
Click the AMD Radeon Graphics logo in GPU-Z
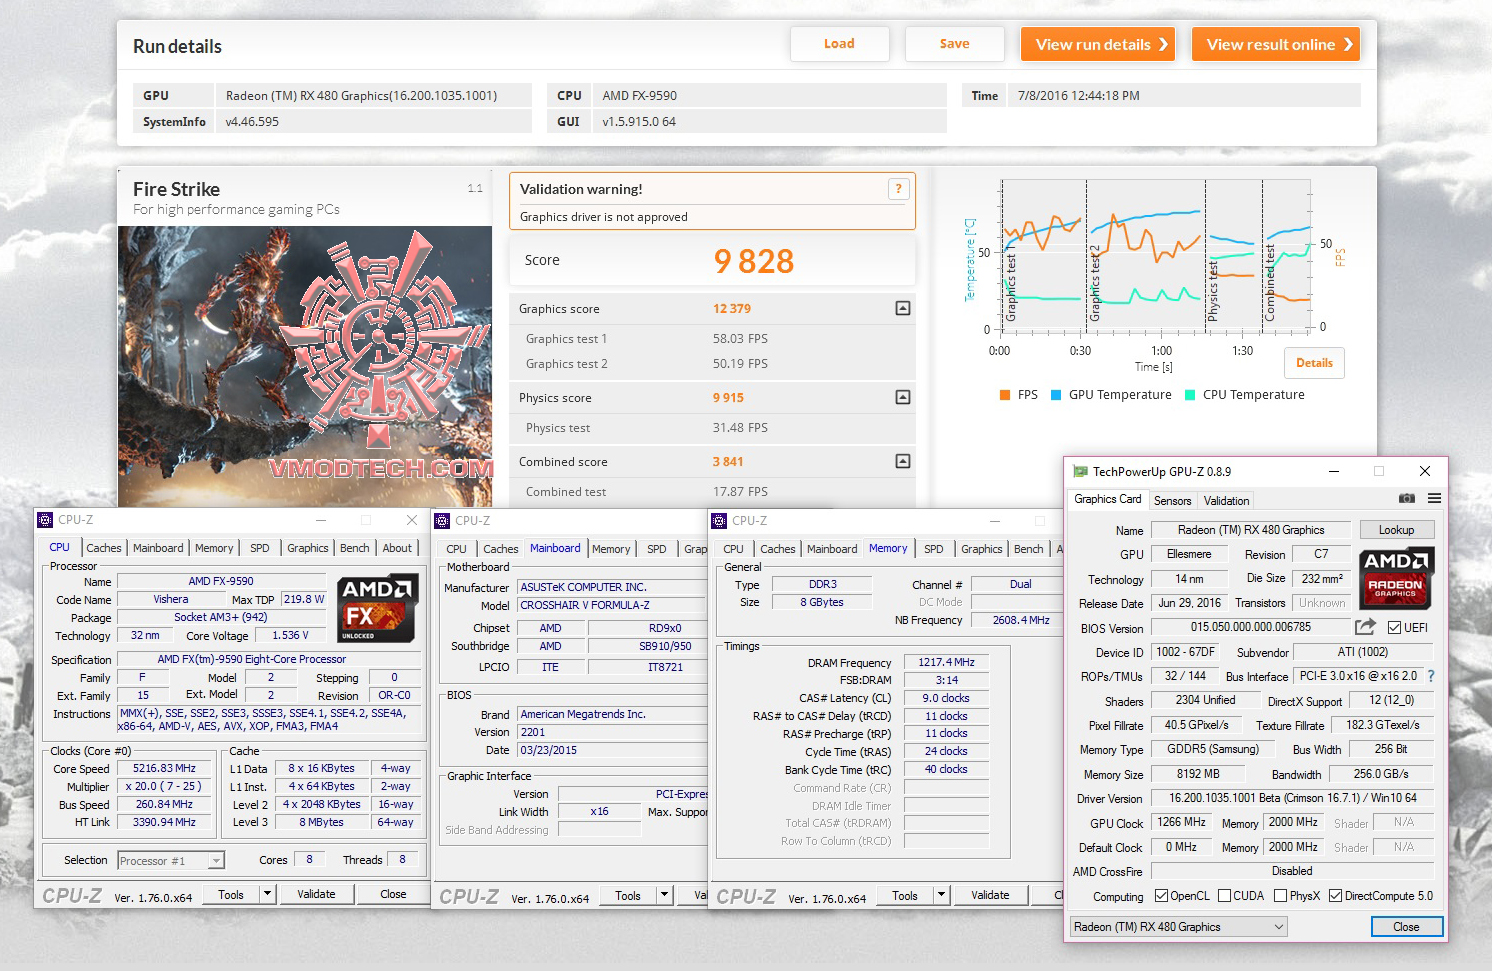(x=1397, y=578)
